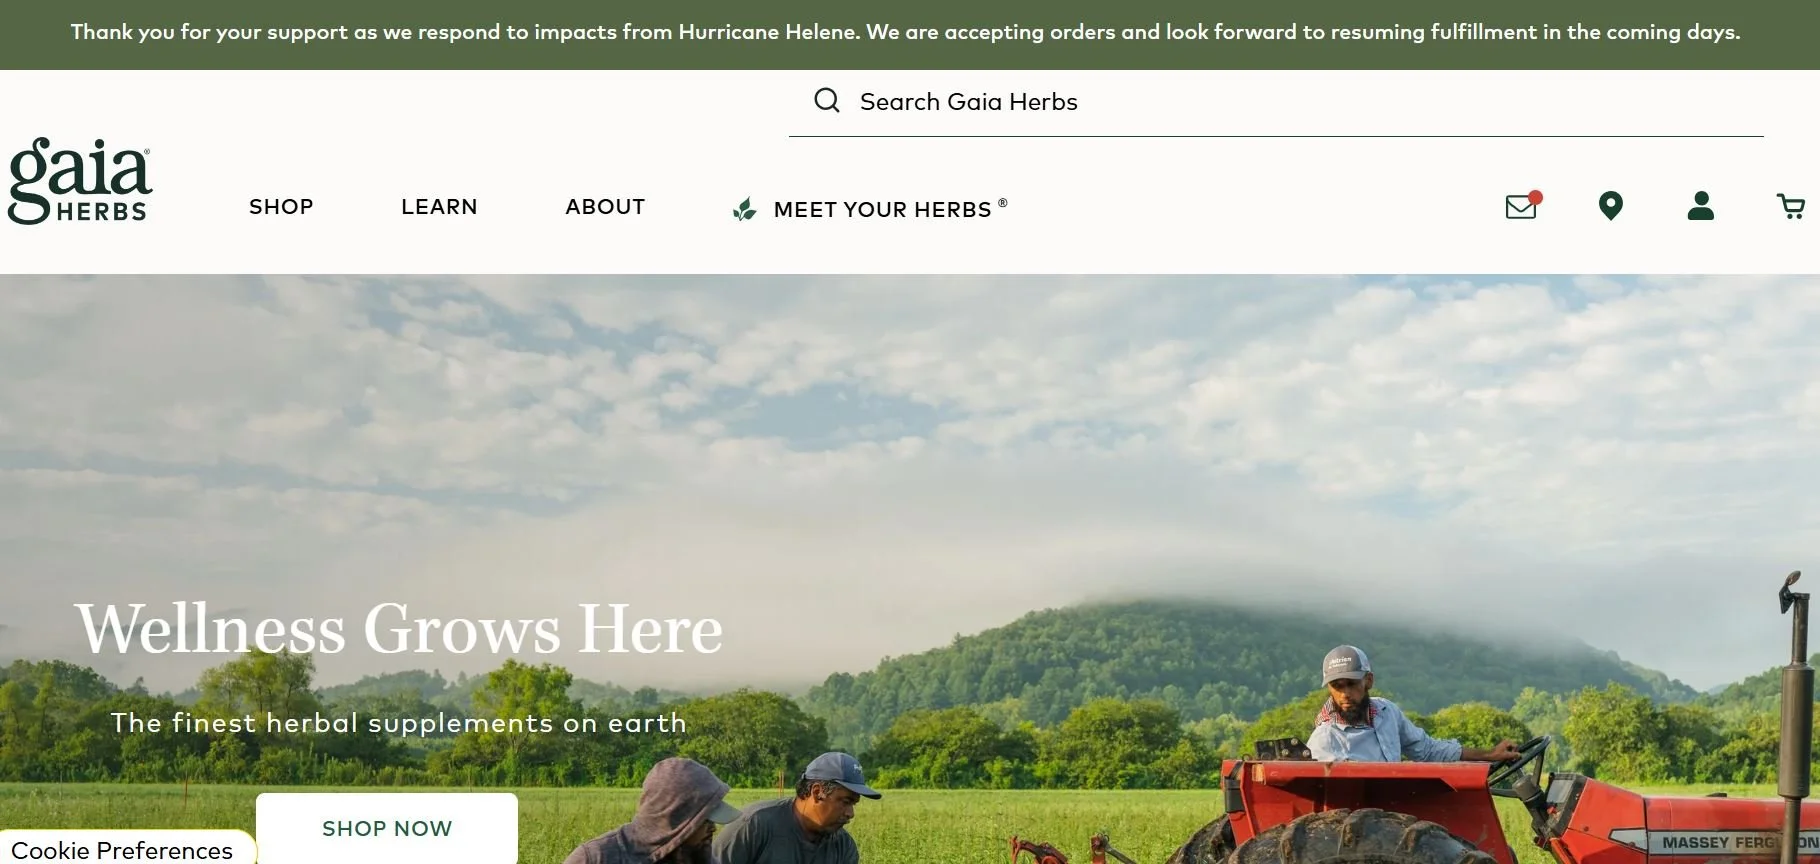The width and height of the screenshot is (1820, 864).
Task: Open the LEARN menu
Action: pyautogui.click(x=439, y=207)
